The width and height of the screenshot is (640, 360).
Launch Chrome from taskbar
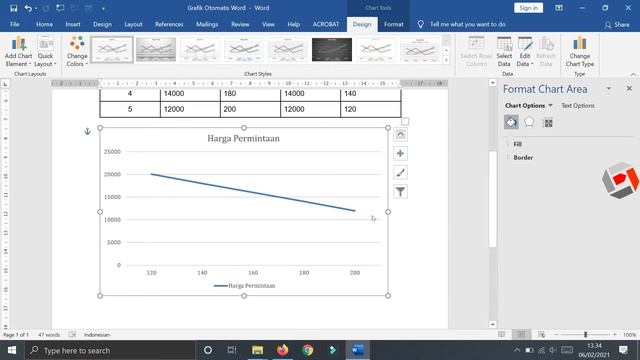point(308,350)
